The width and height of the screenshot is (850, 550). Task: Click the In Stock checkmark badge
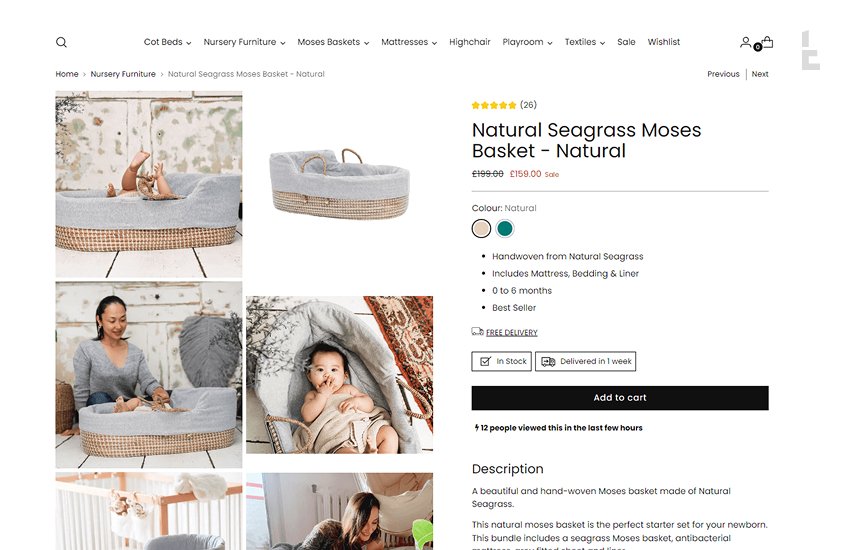pyautogui.click(x=501, y=361)
